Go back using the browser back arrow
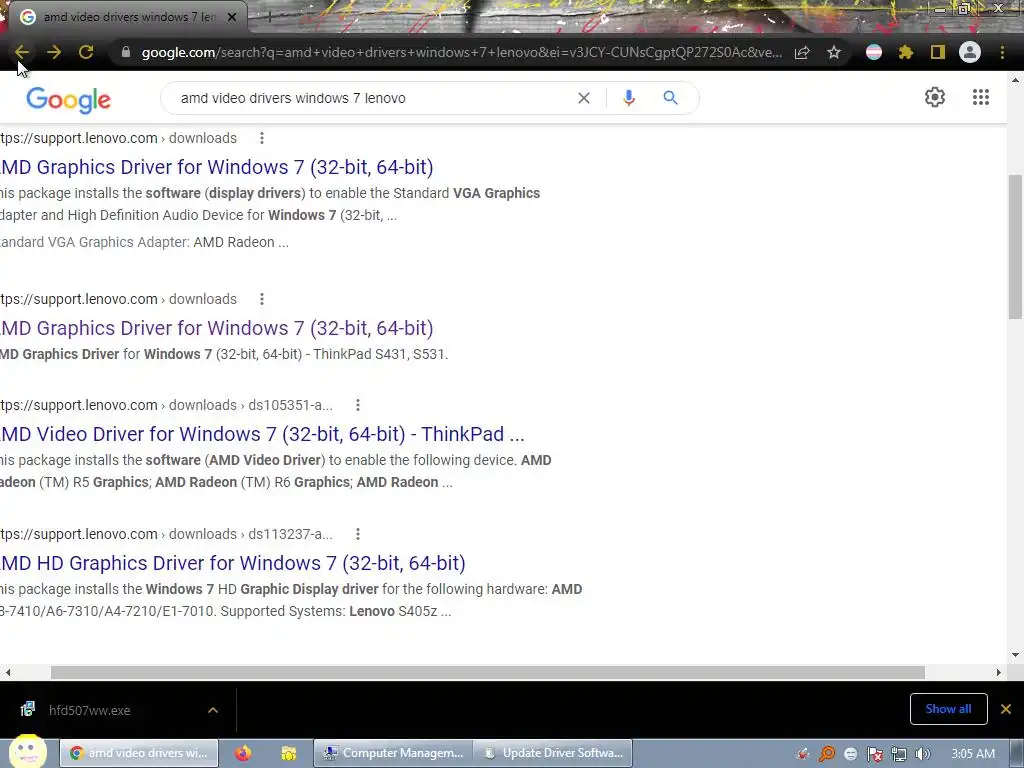The height and width of the screenshot is (768, 1024). coord(22,52)
